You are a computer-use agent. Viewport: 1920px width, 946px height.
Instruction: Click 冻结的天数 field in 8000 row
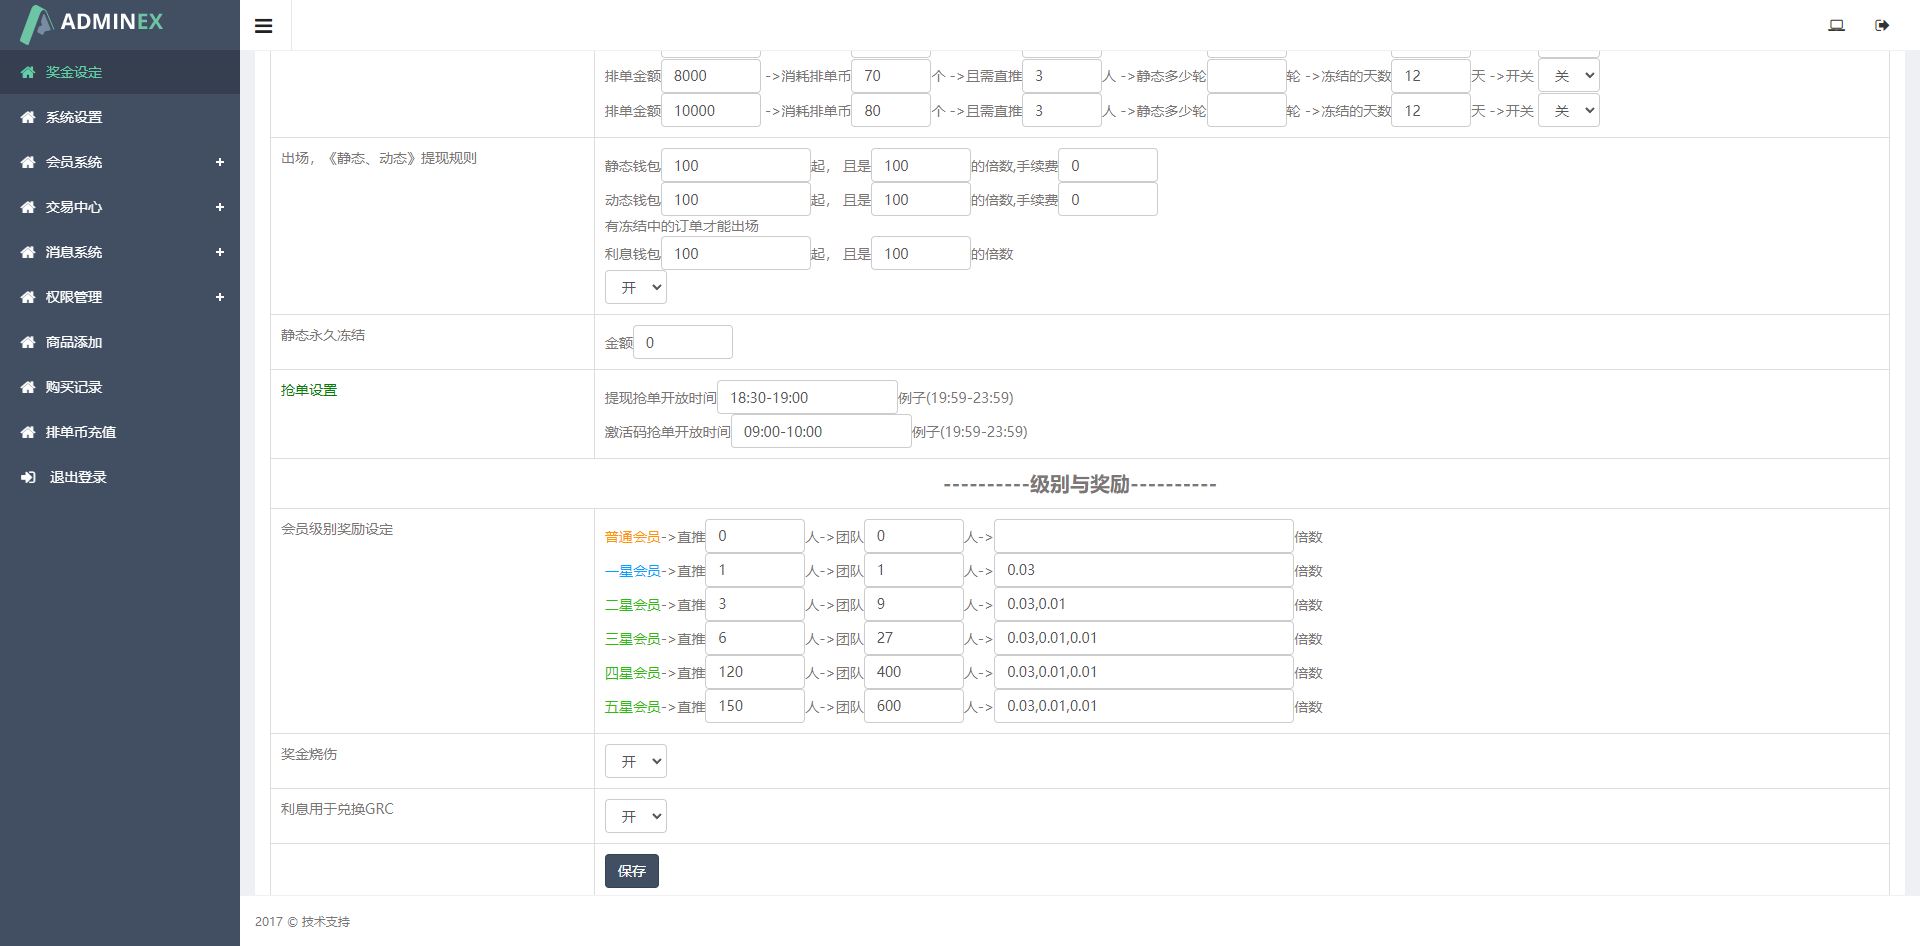point(1431,76)
